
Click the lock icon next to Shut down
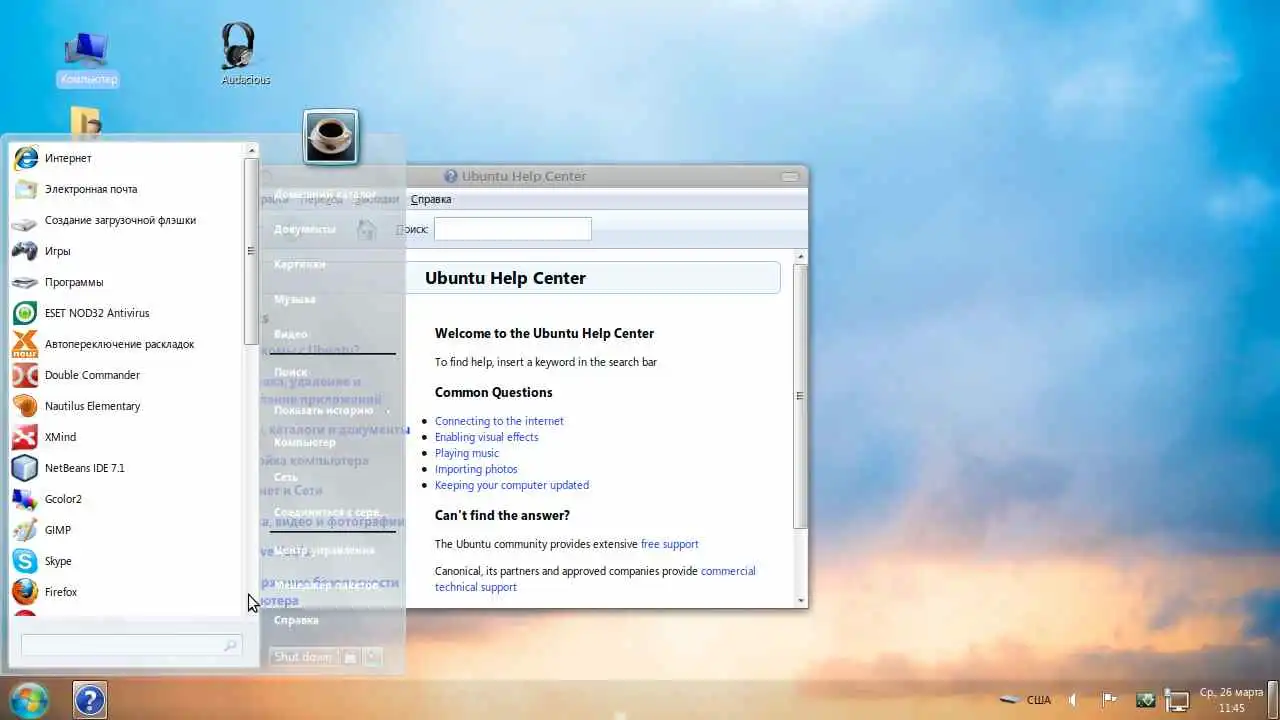pos(350,657)
